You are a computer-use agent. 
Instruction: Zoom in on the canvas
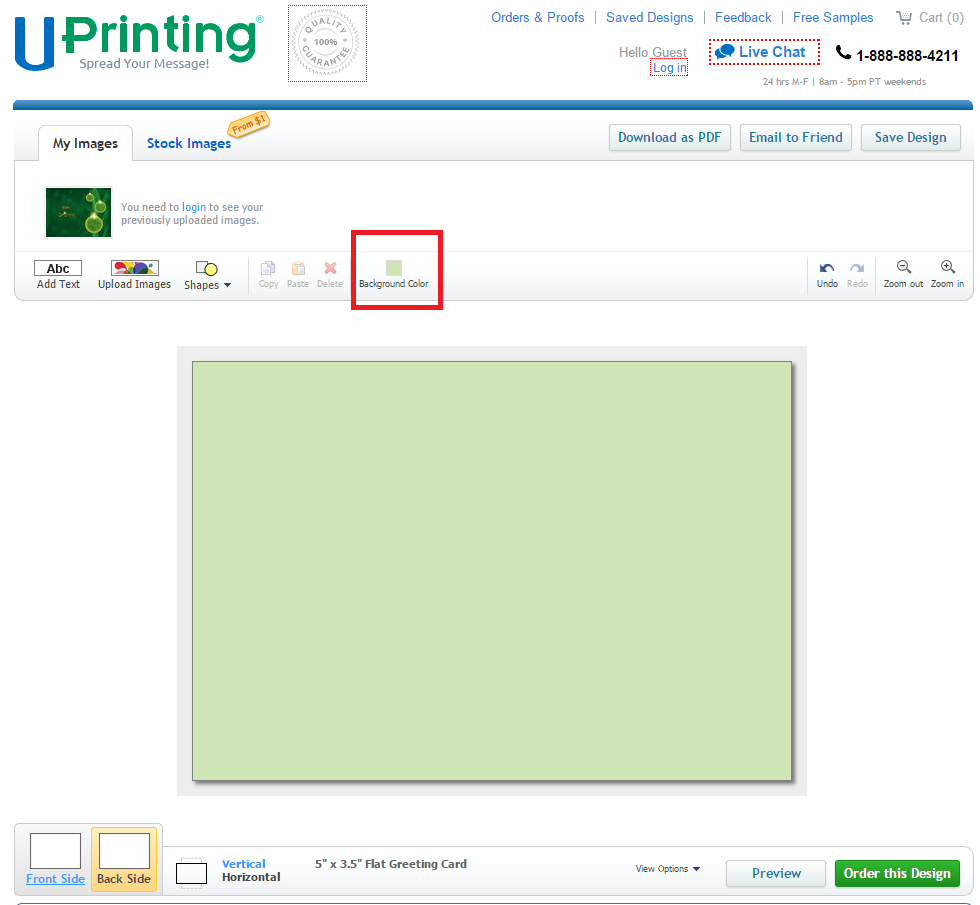pyautogui.click(x=947, y=268)
